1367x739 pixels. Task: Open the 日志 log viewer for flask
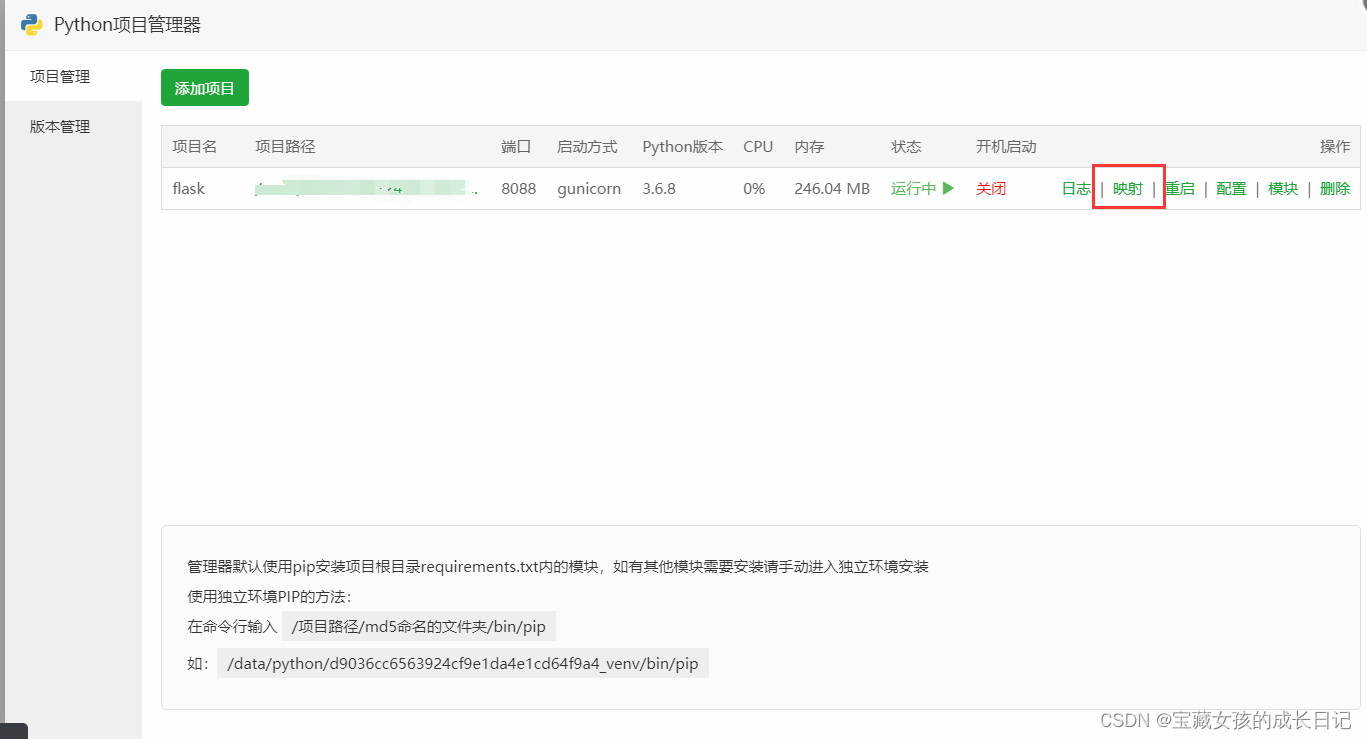point(1075,188)
